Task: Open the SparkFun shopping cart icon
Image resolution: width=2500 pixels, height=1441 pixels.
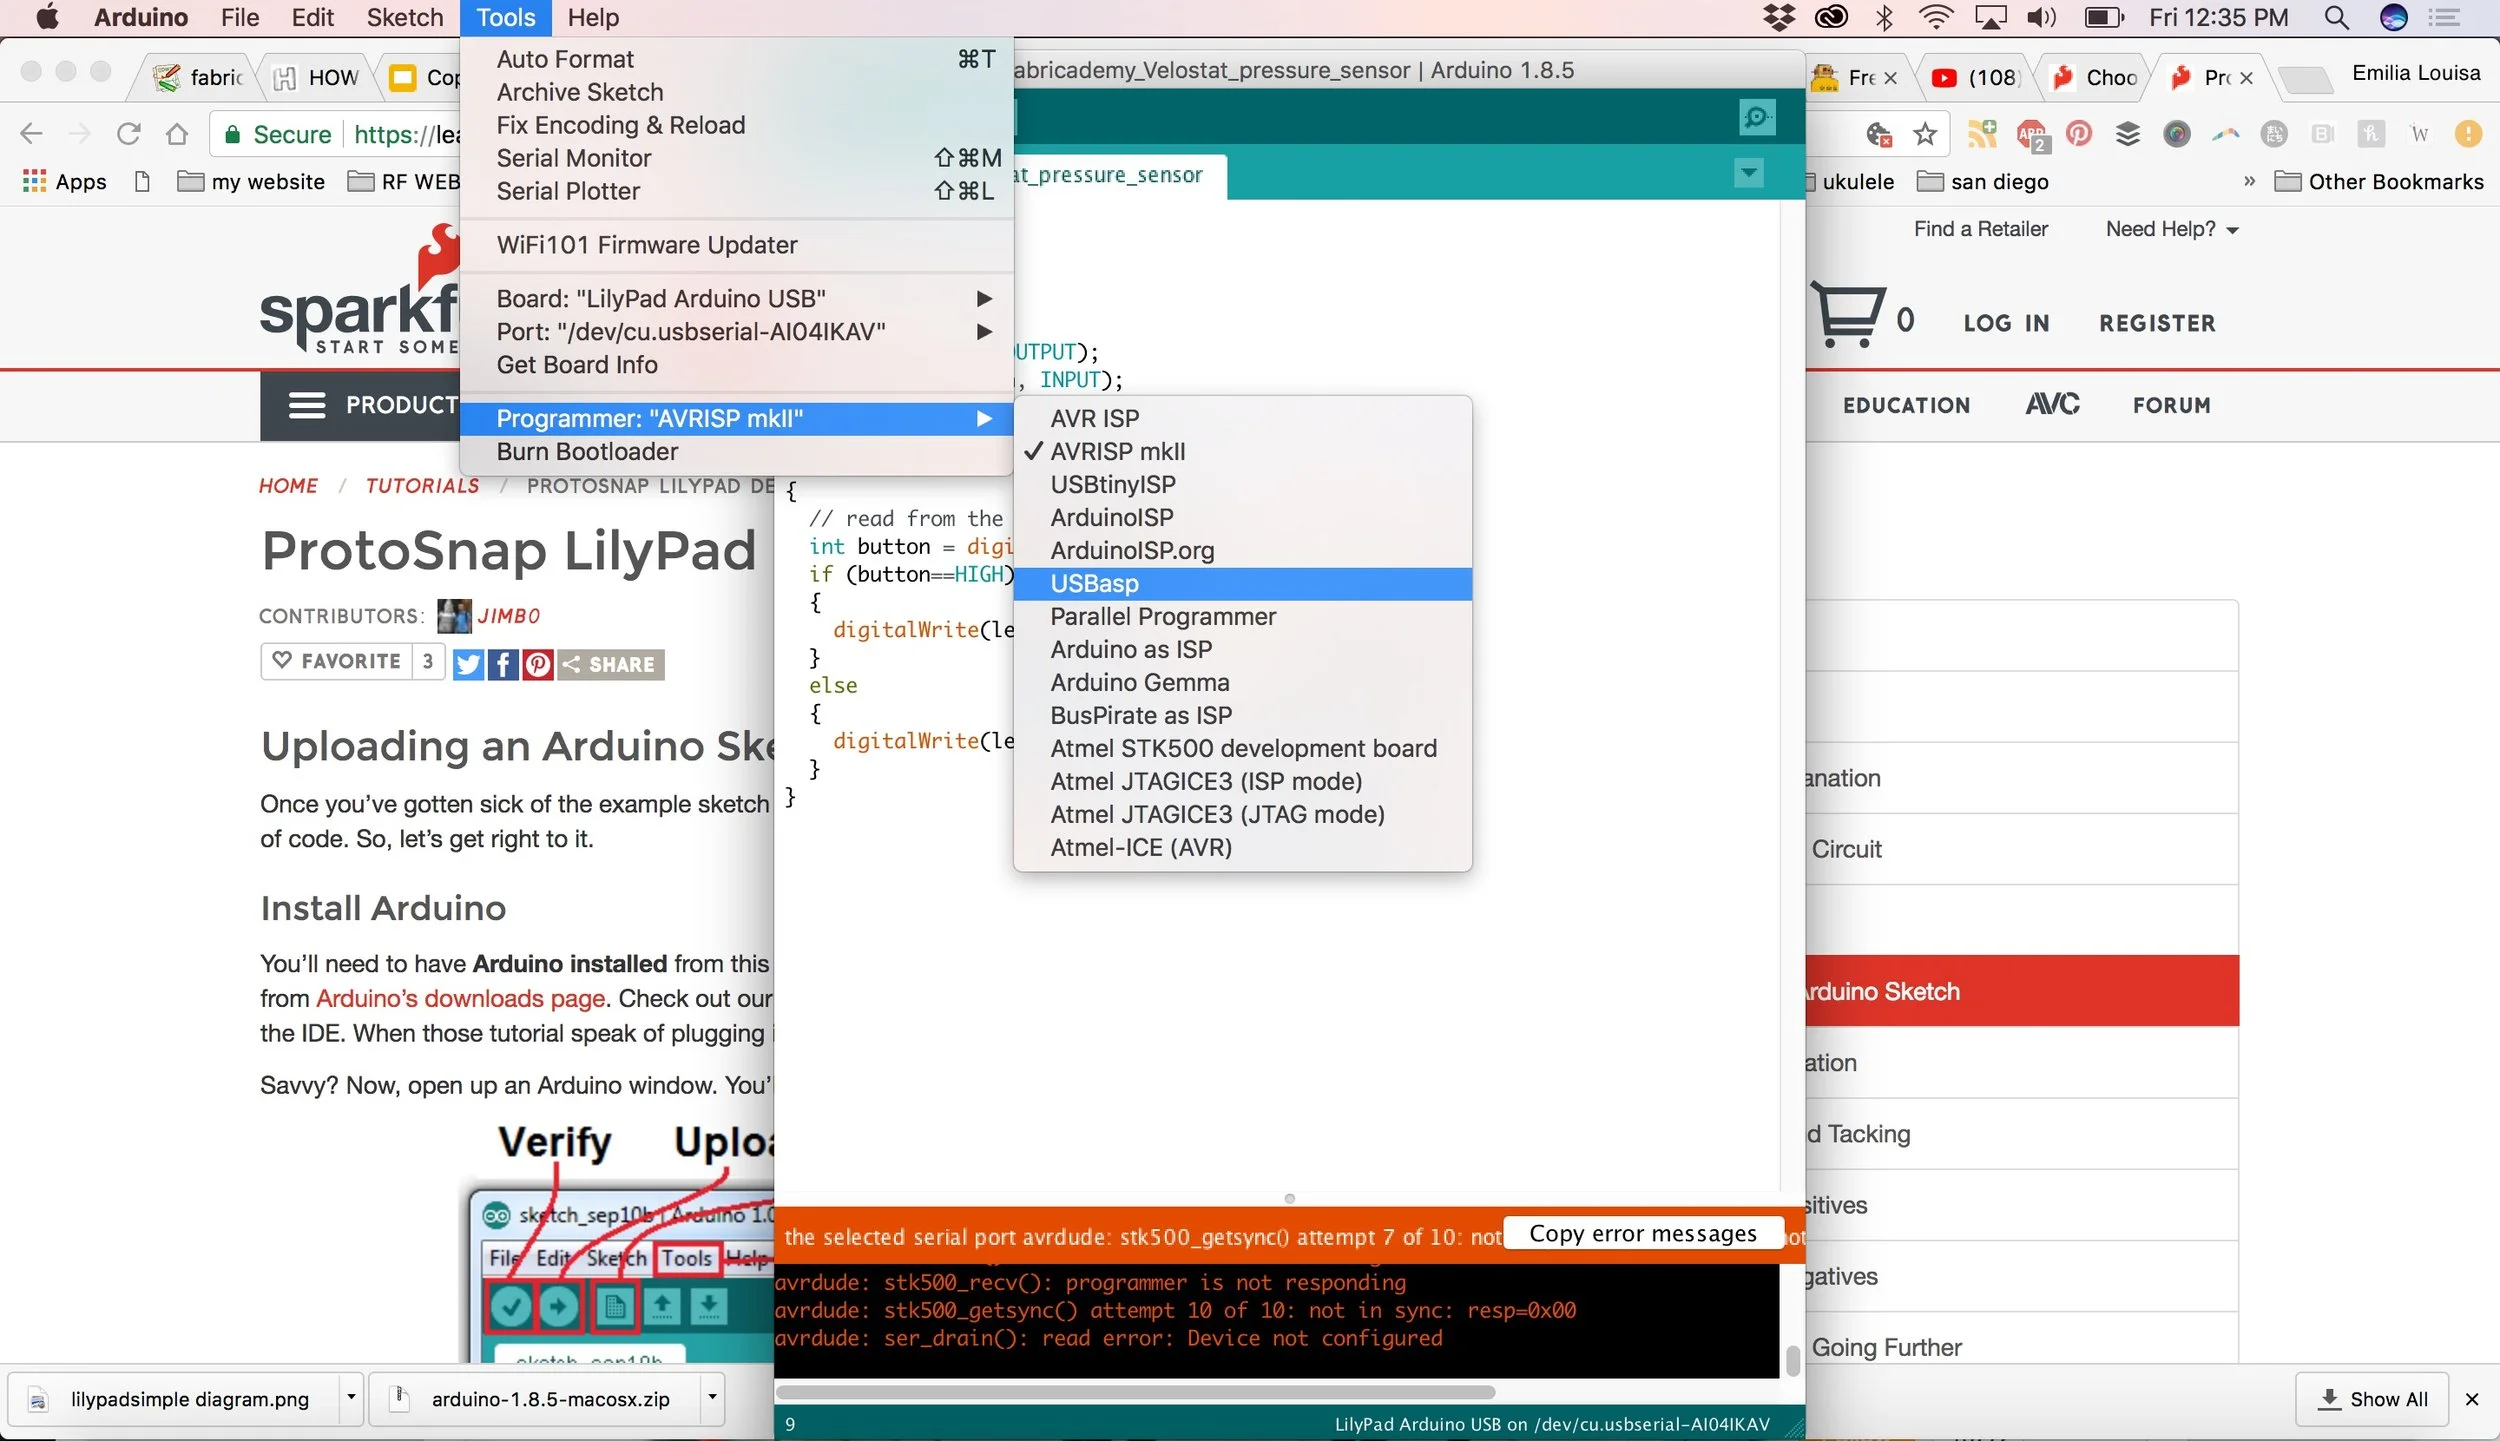Action: coord(1848,315)
